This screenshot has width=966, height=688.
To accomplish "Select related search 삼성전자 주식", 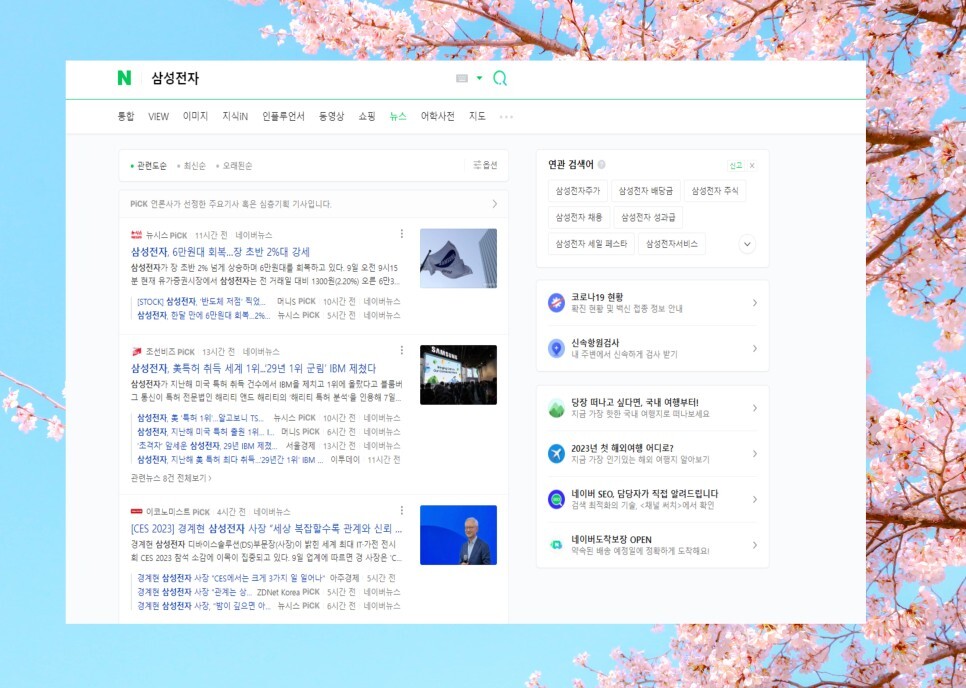I will (715, 191).
